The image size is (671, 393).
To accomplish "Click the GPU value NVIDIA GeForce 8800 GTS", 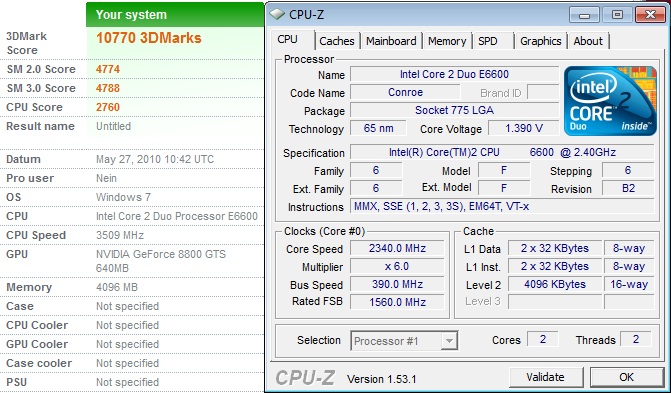I will [161, 254].
